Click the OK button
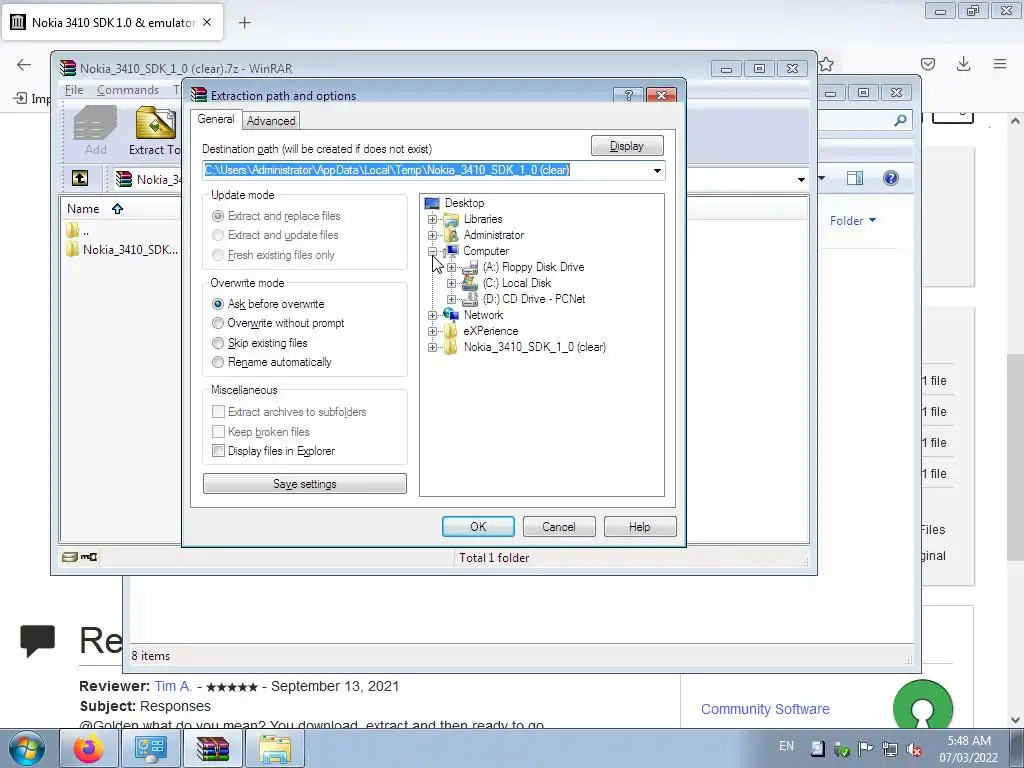 (x=478, y=527)
